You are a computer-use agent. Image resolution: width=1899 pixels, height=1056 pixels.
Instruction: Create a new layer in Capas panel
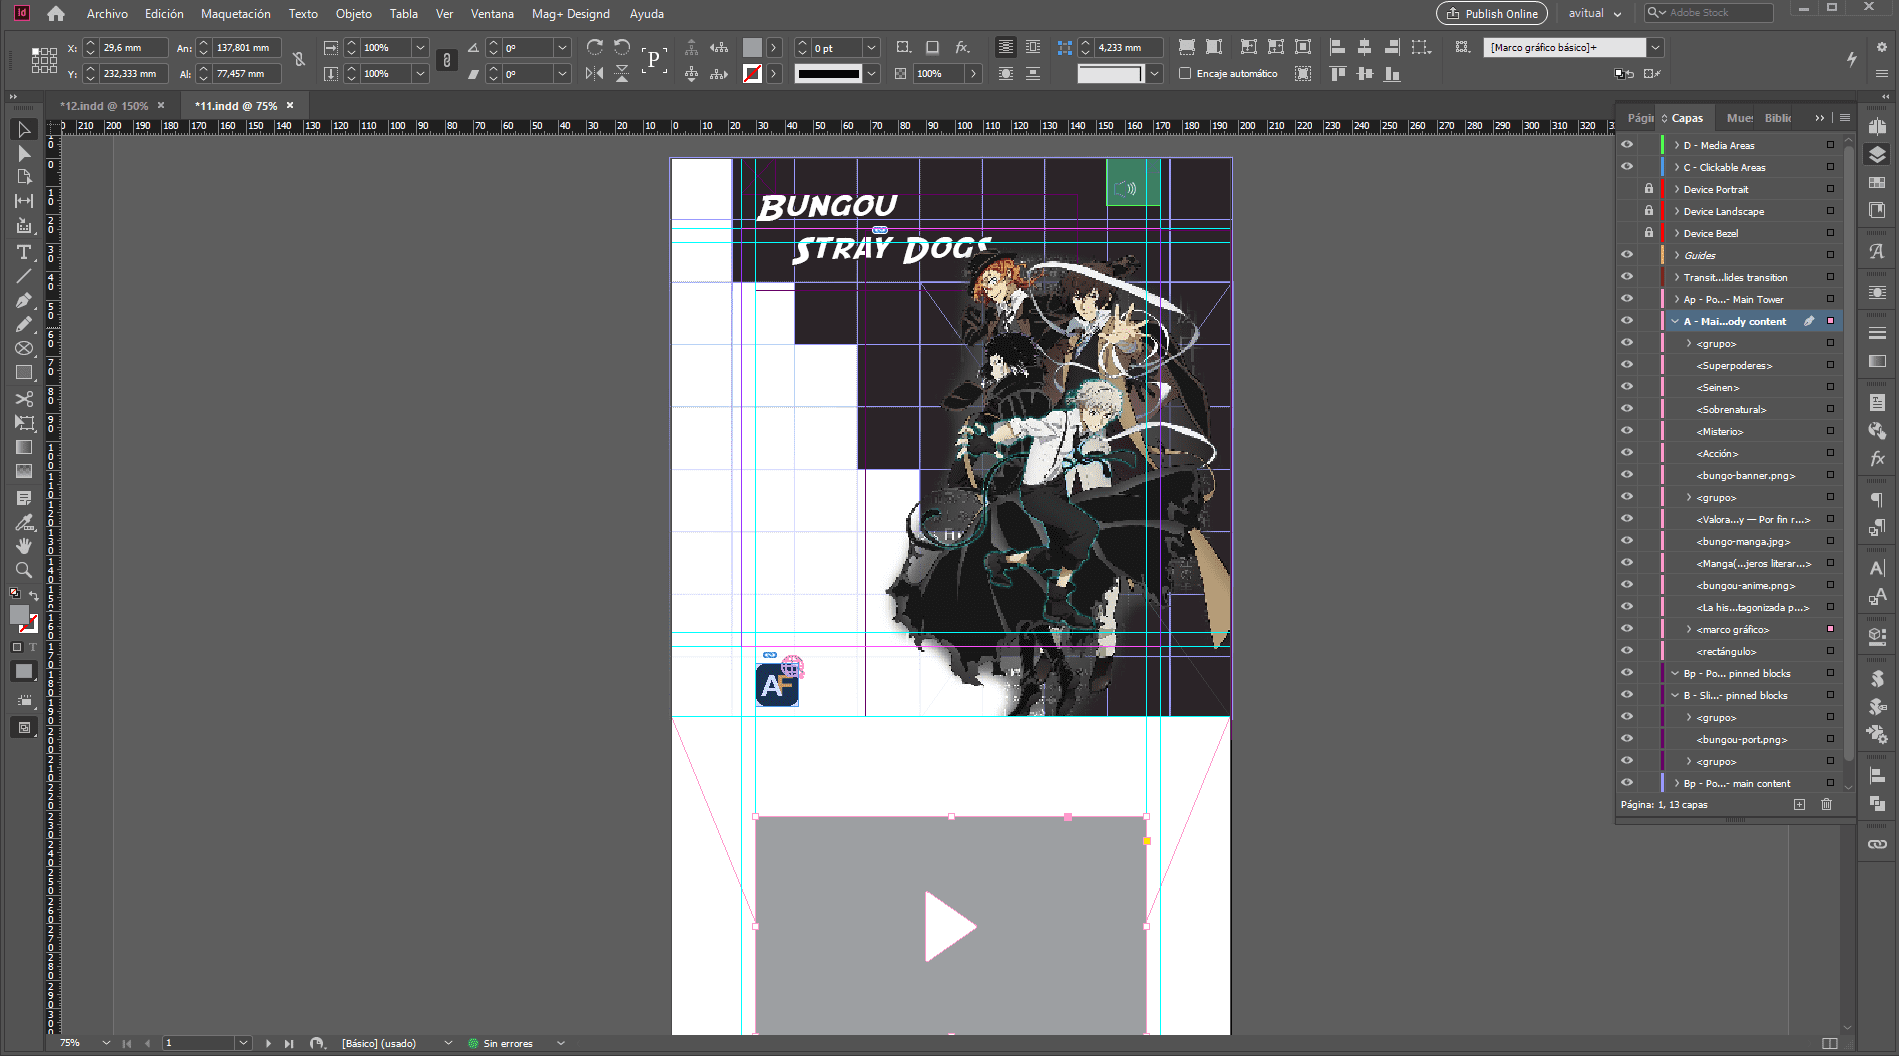click(1799, 805)
